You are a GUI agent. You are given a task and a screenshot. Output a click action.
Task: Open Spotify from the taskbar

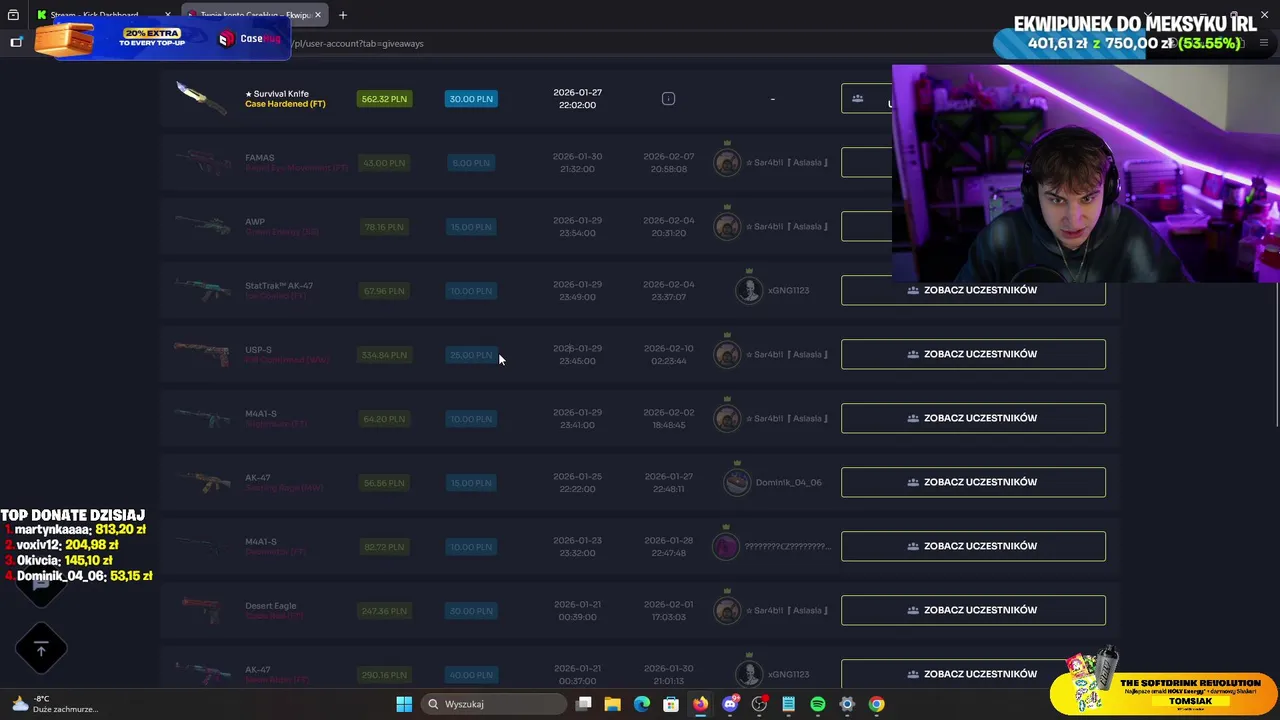tap(818, 704)
